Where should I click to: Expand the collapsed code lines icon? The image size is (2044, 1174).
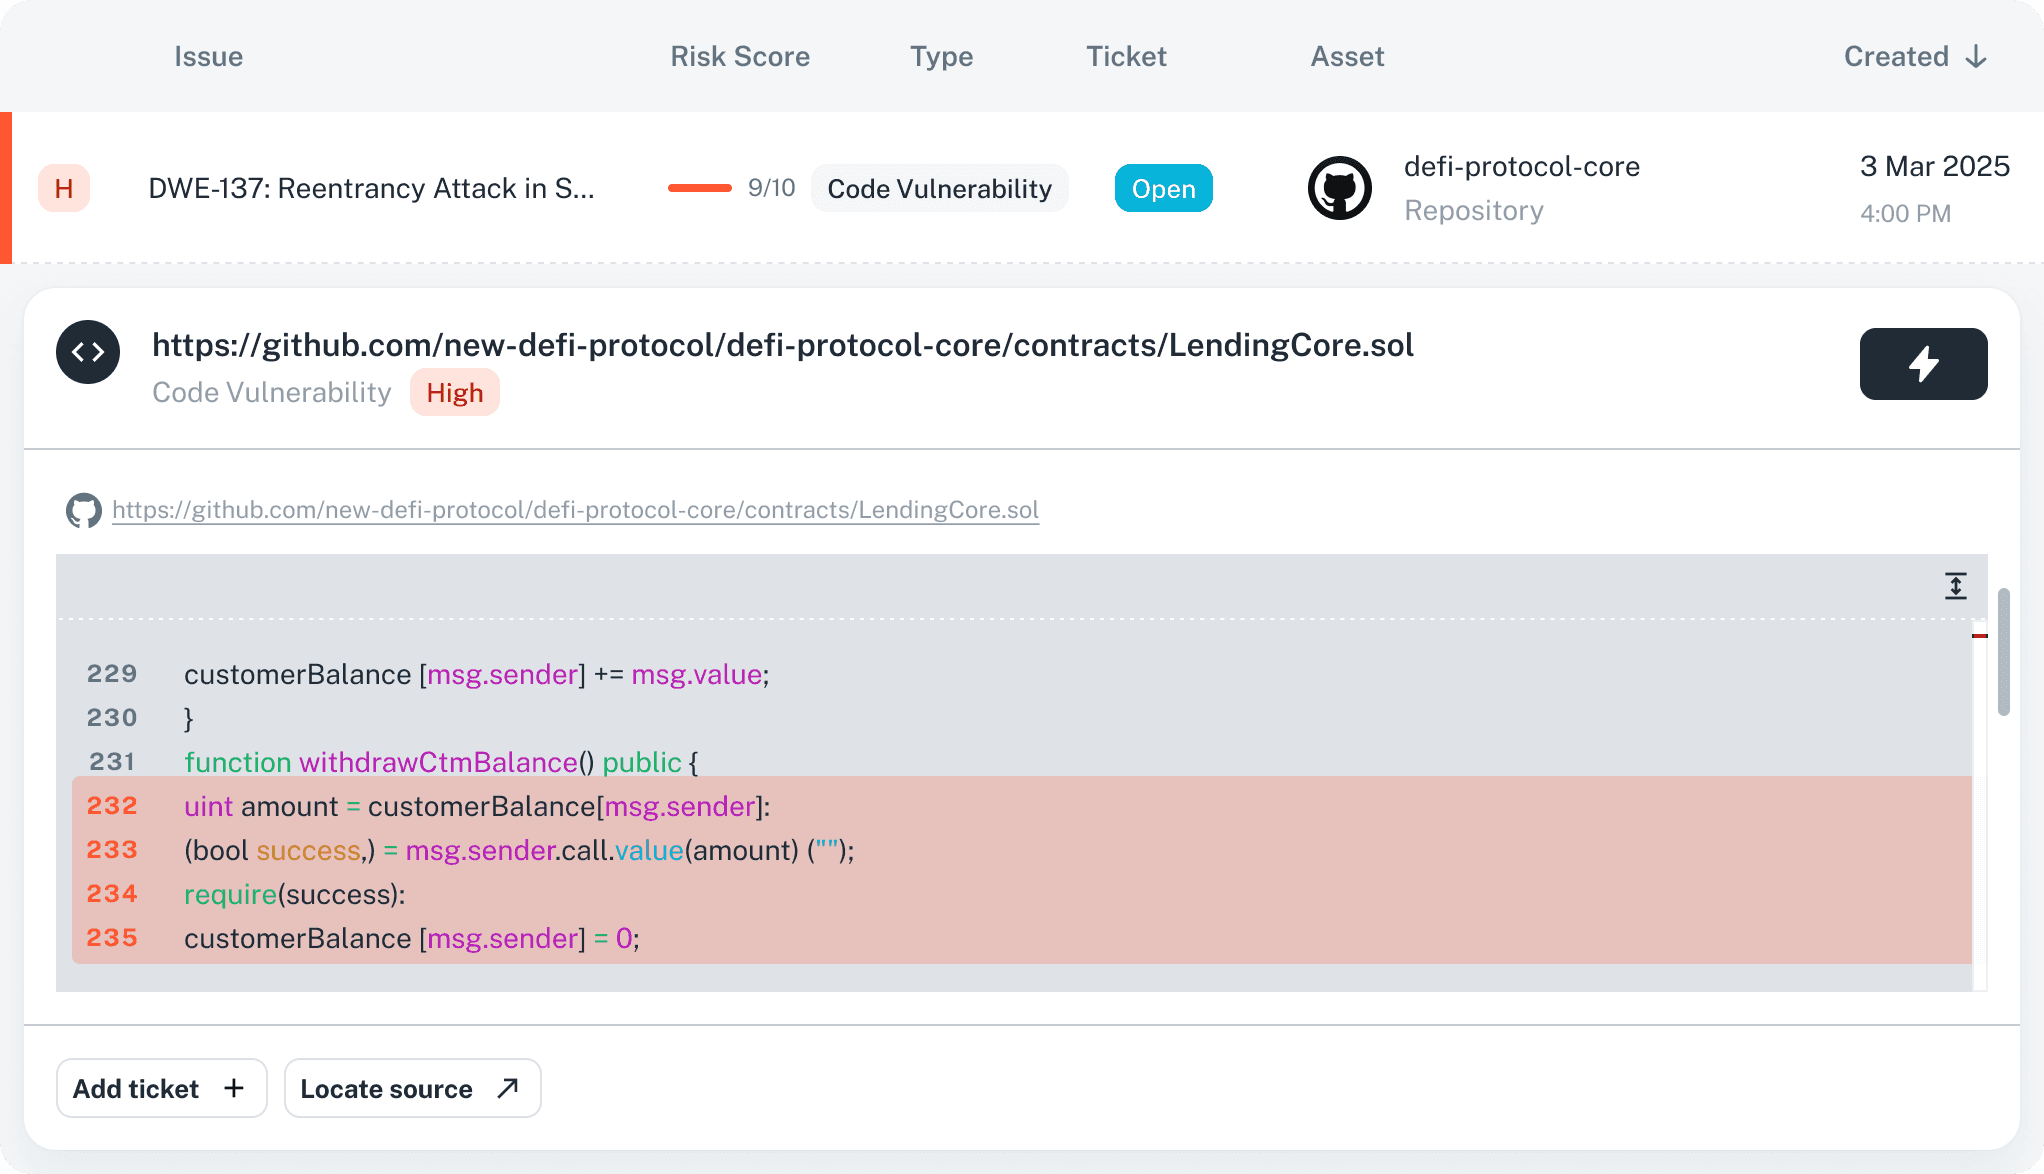tap(1955, 586)
